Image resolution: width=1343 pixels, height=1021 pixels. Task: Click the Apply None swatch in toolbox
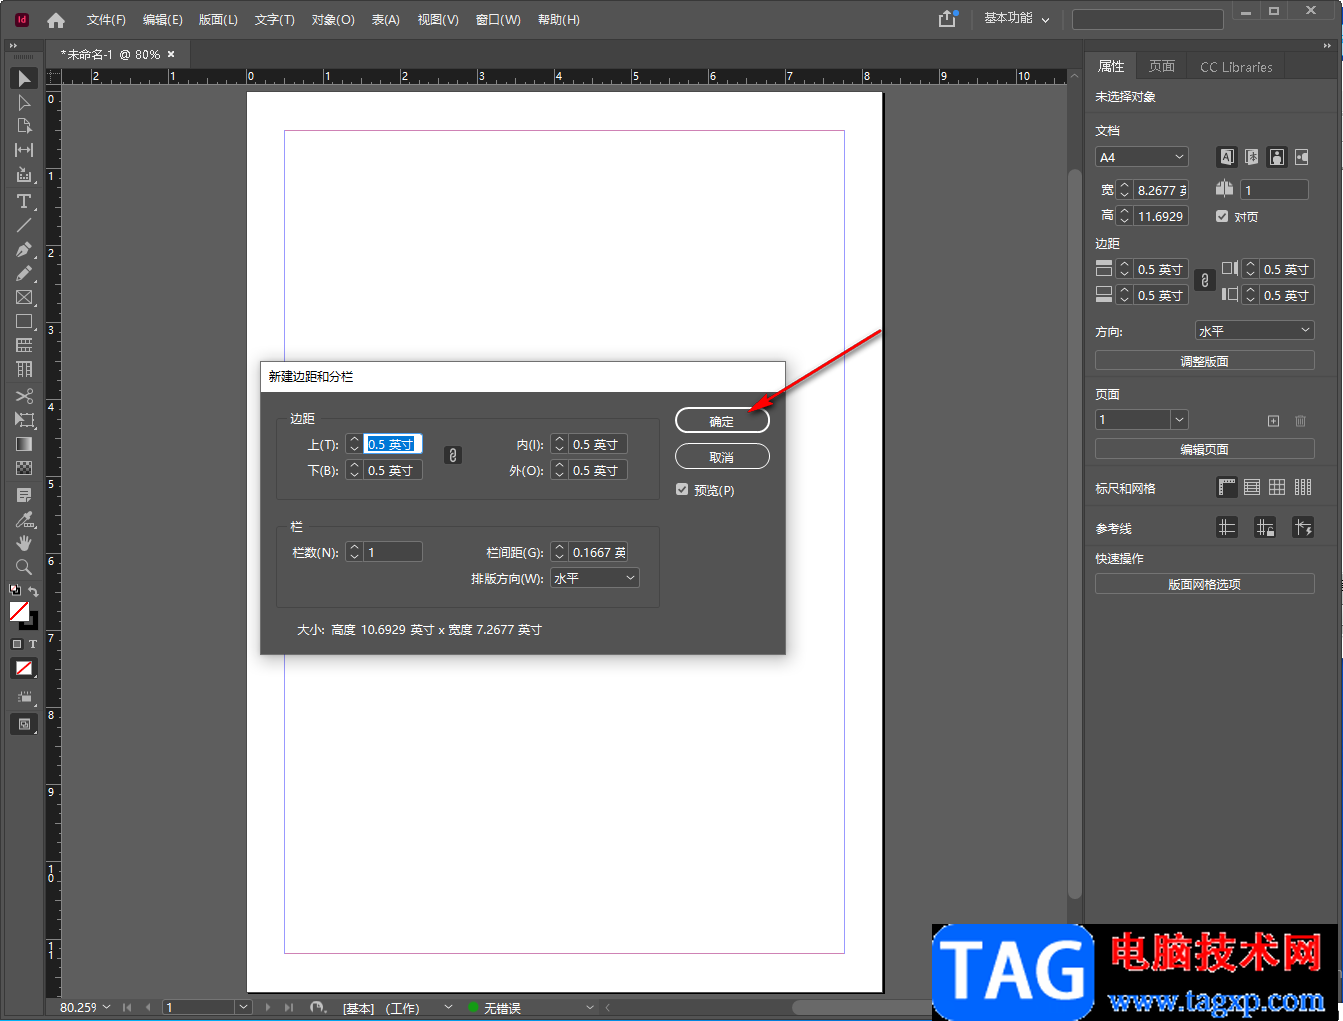click(24, 668)
